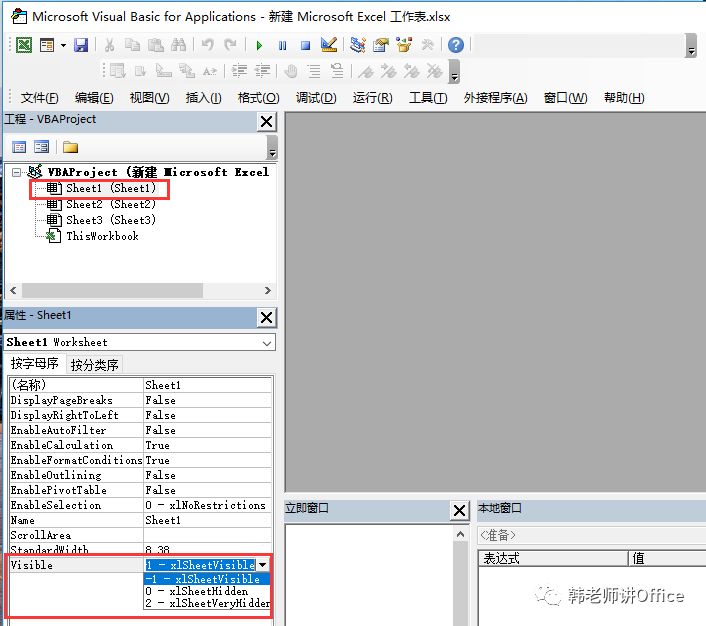Toggle Design Mode icon
Viewport: 706px width, 626px height.
(329, 45)
